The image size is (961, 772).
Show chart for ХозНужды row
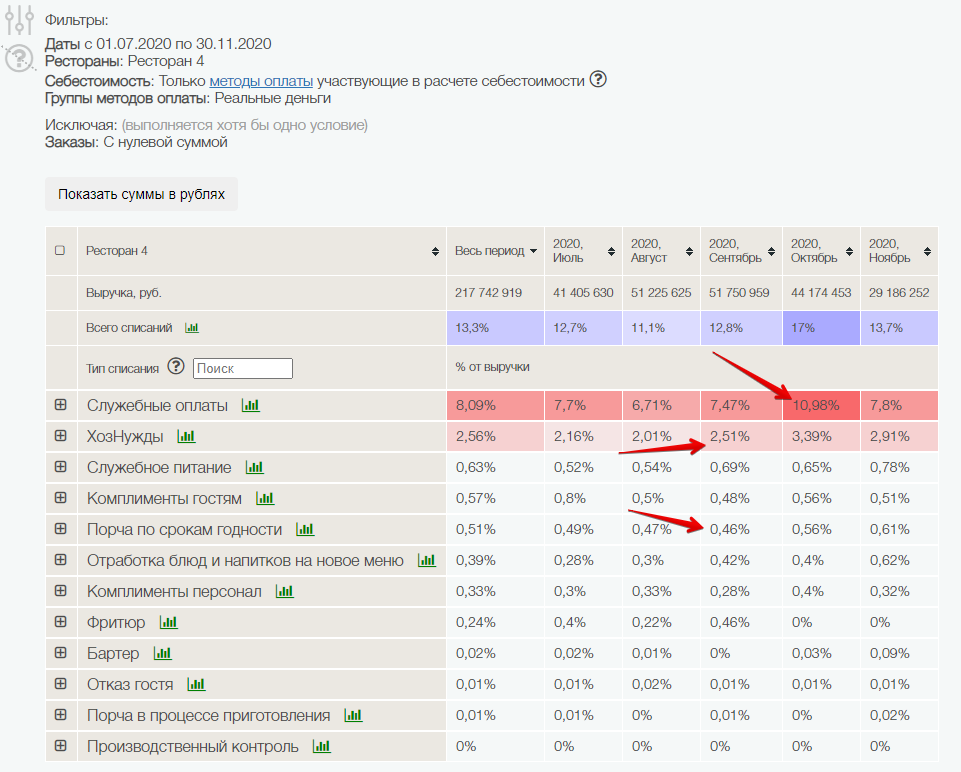click(186, 436)
